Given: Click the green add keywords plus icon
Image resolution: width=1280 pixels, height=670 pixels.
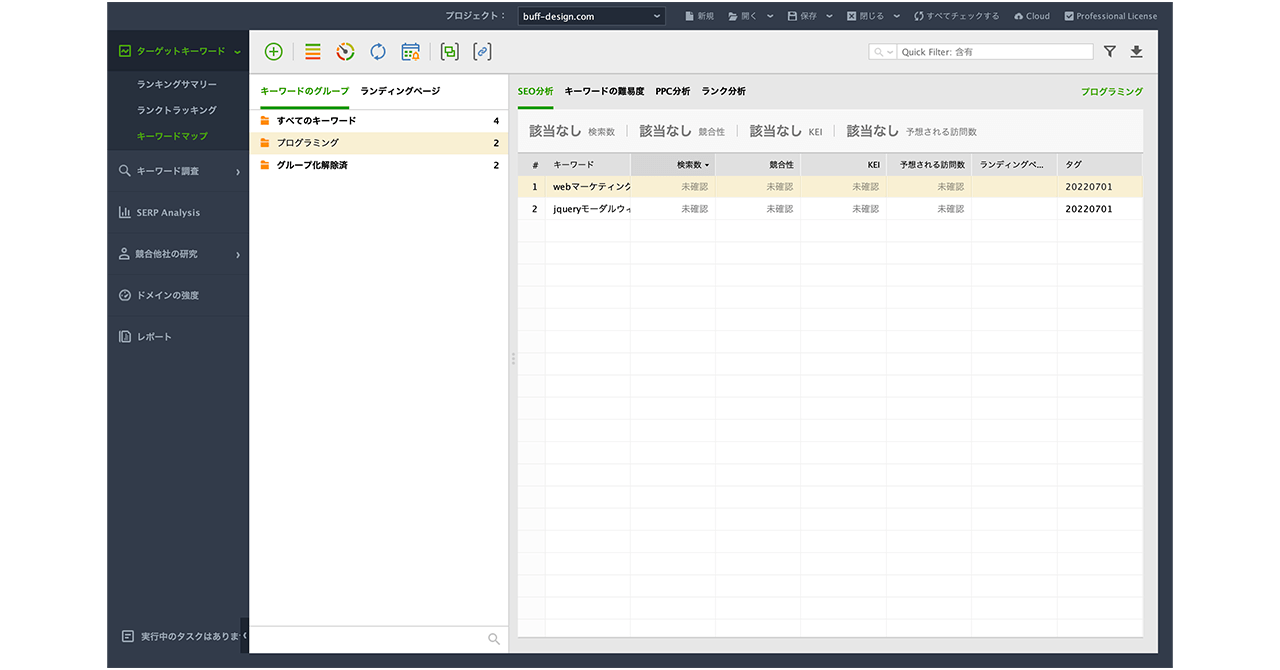Looking at the screenshot, I should (273, 52).
